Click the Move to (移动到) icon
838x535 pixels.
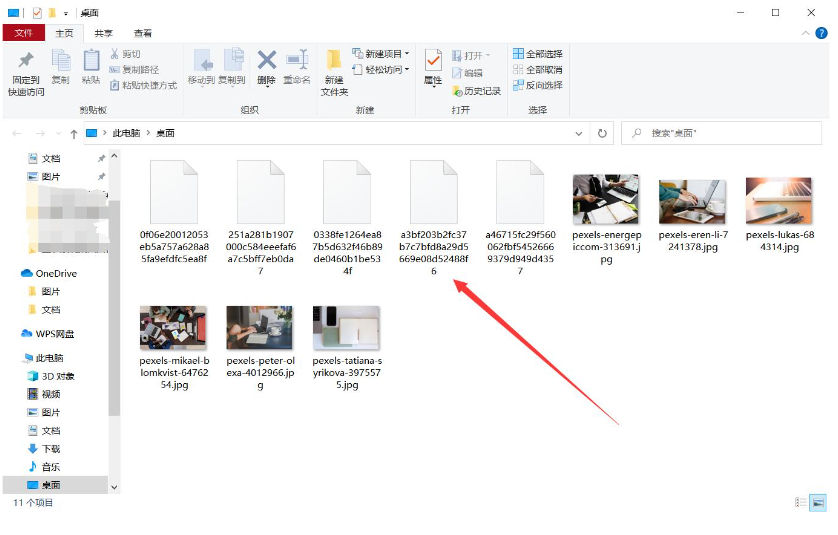(201, 67)
